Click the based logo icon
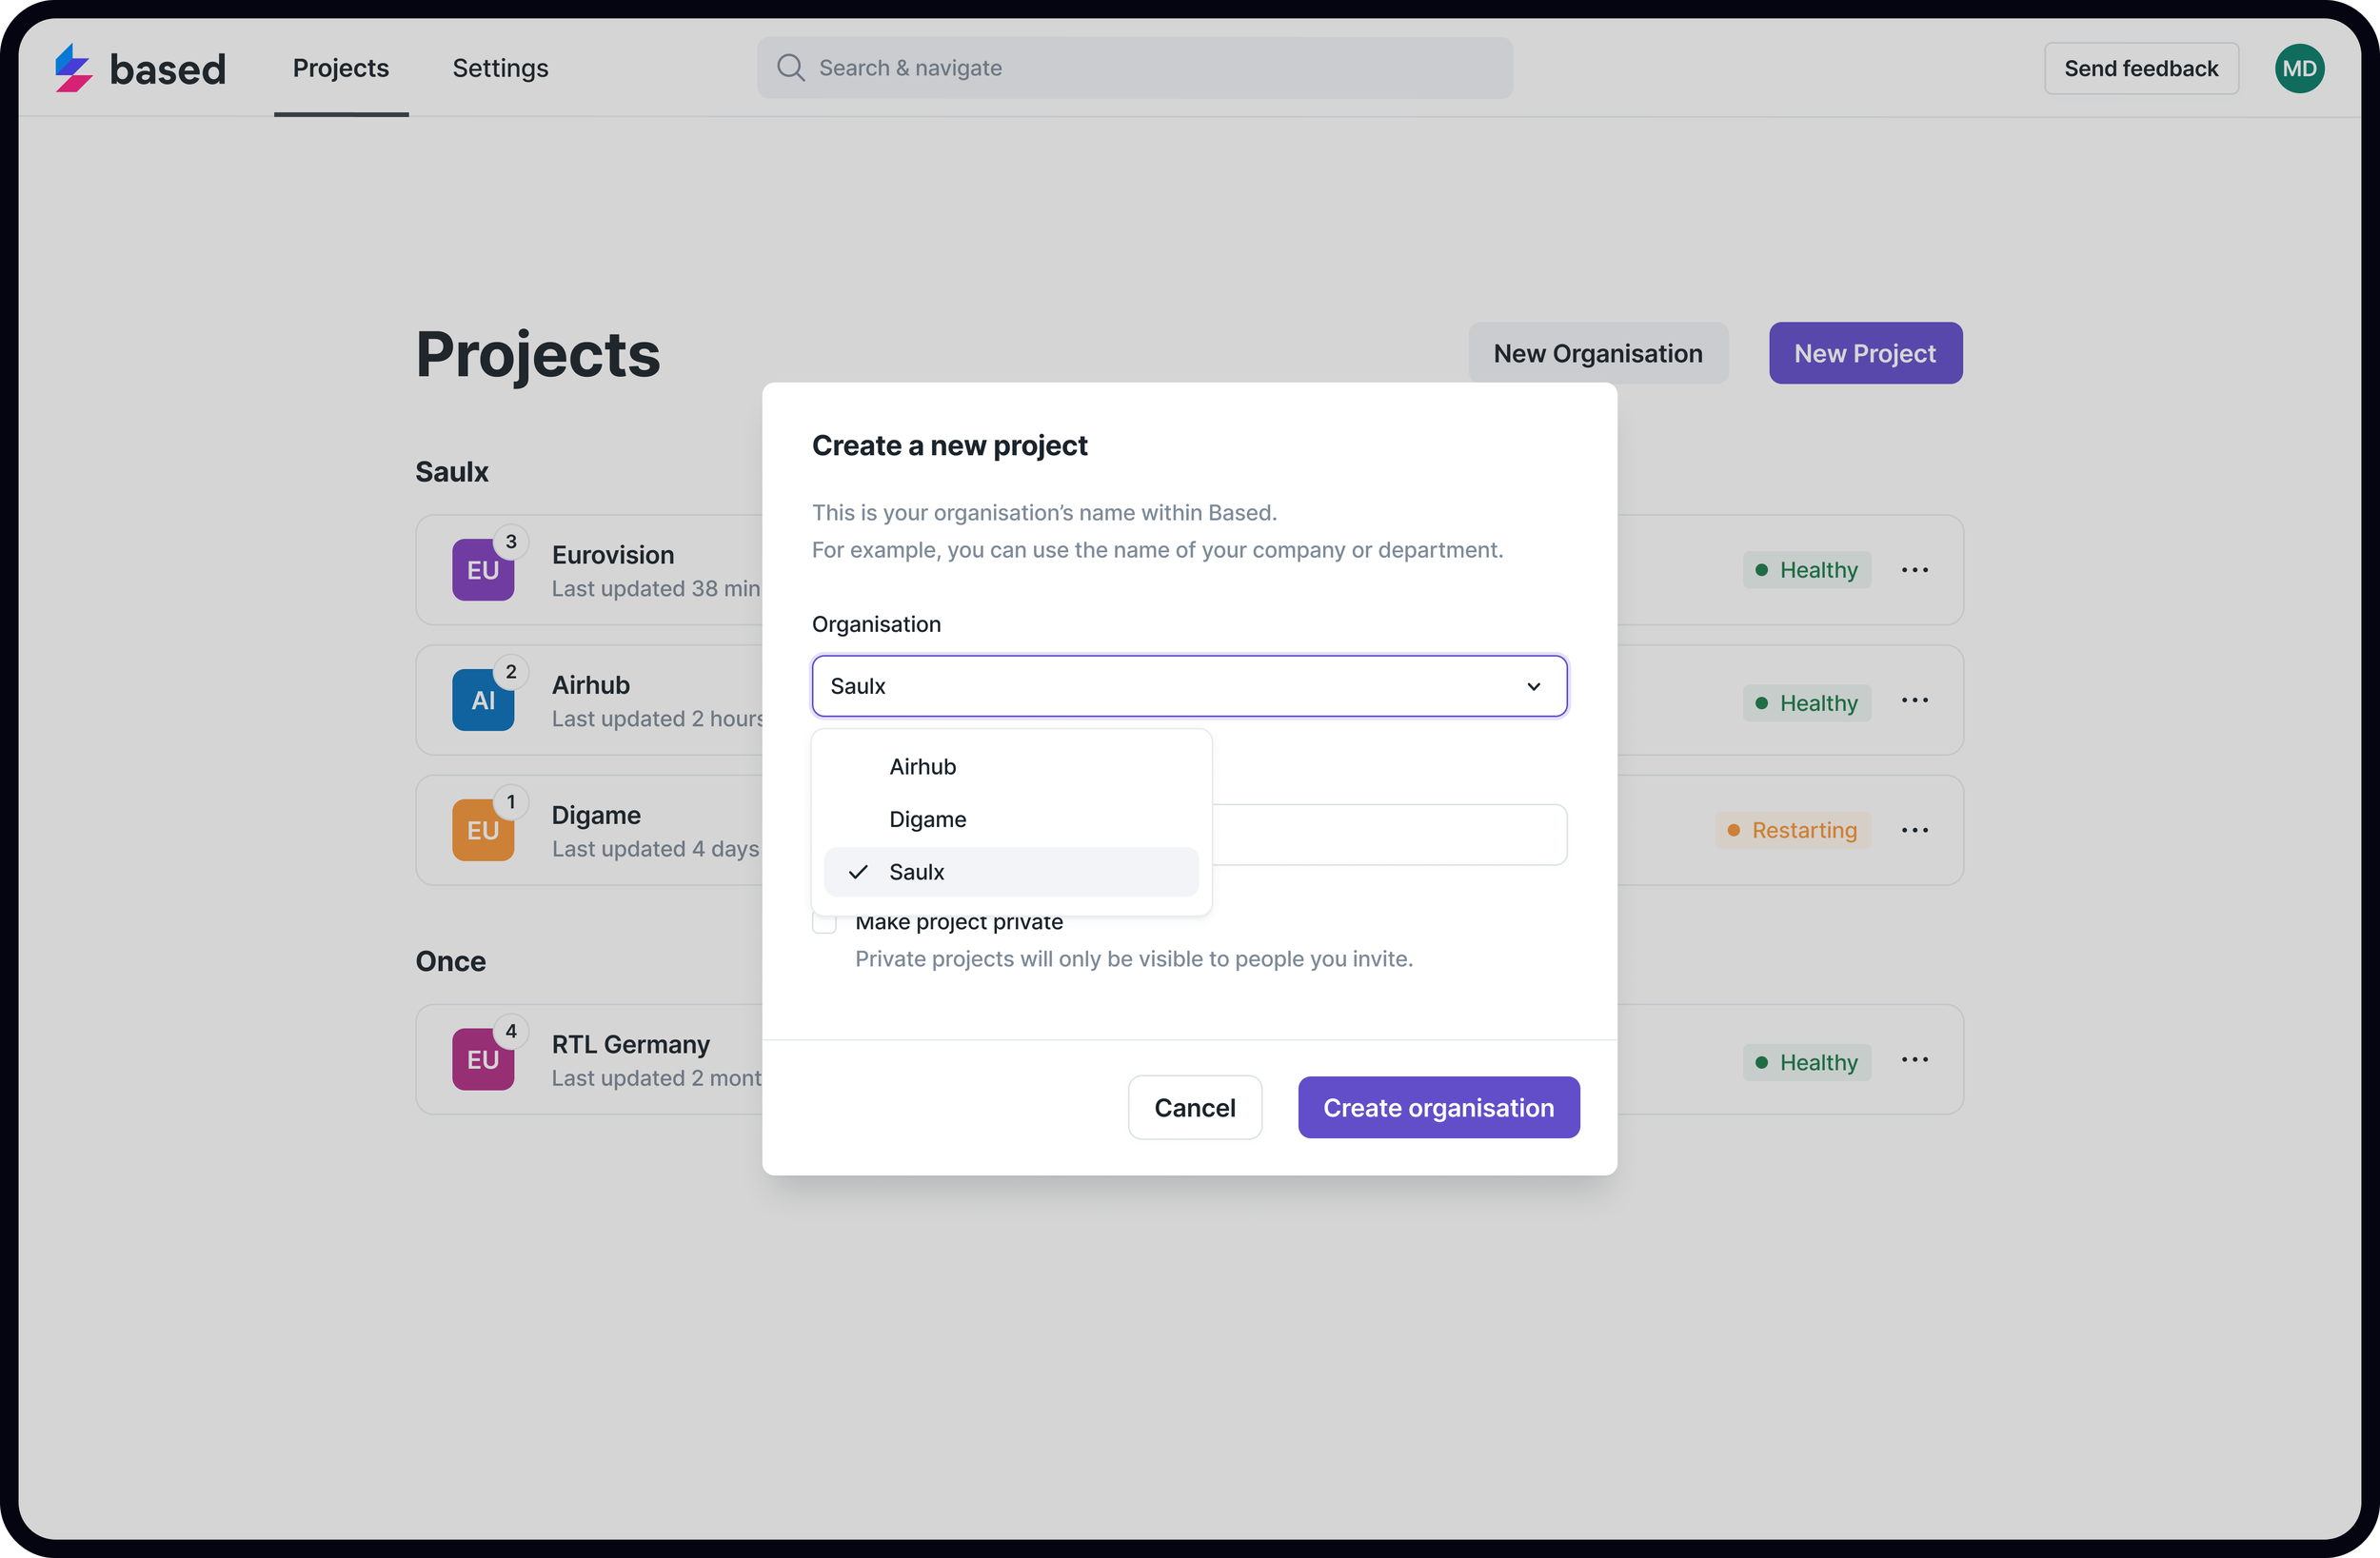 73,68
